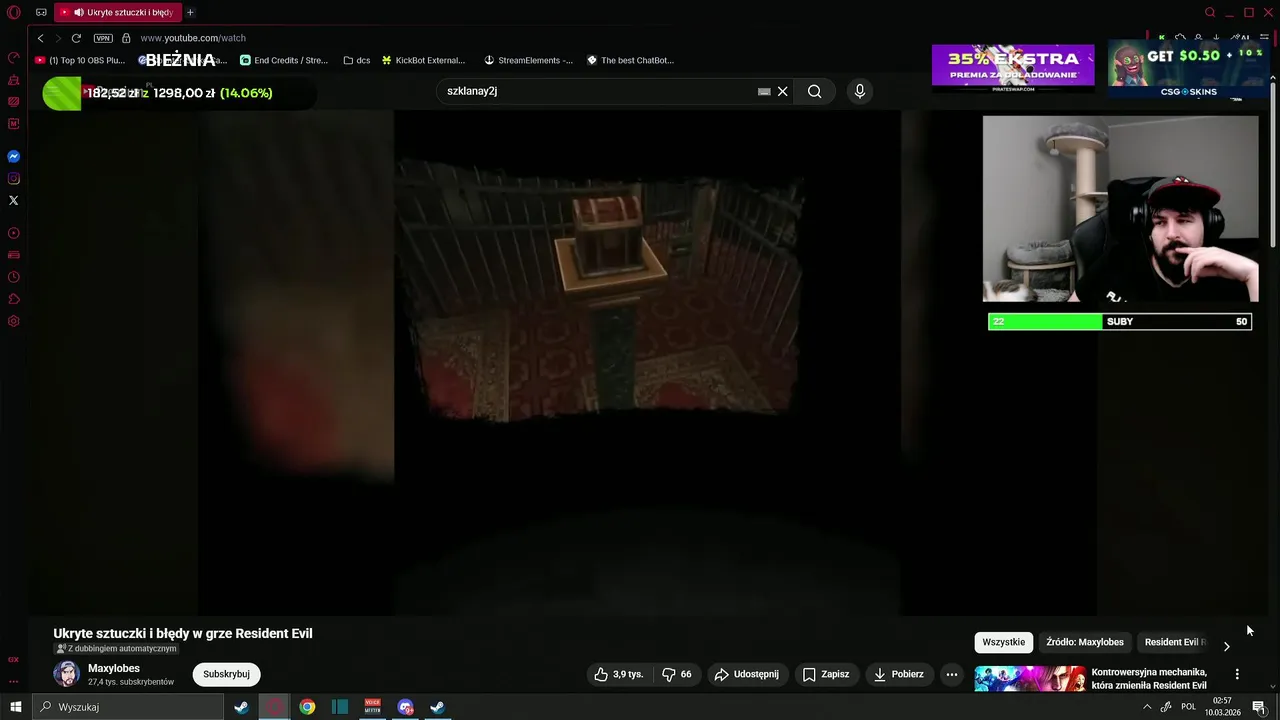1280x720 pixels.
Task: Click the Wyszukaj taskbar search box
Action: 128,707
